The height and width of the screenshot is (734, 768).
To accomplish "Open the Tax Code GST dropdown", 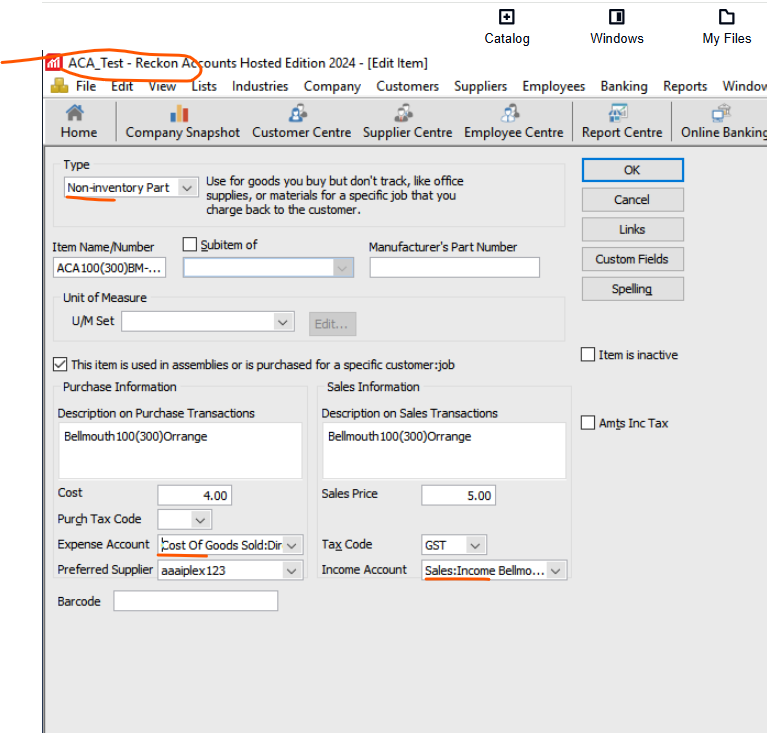I will [x=474, y=545].
